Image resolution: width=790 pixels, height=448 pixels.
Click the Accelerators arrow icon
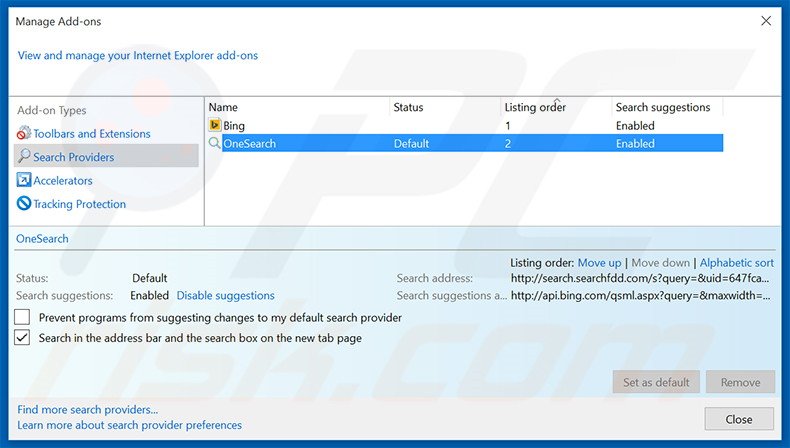click(x=24, y=180)
